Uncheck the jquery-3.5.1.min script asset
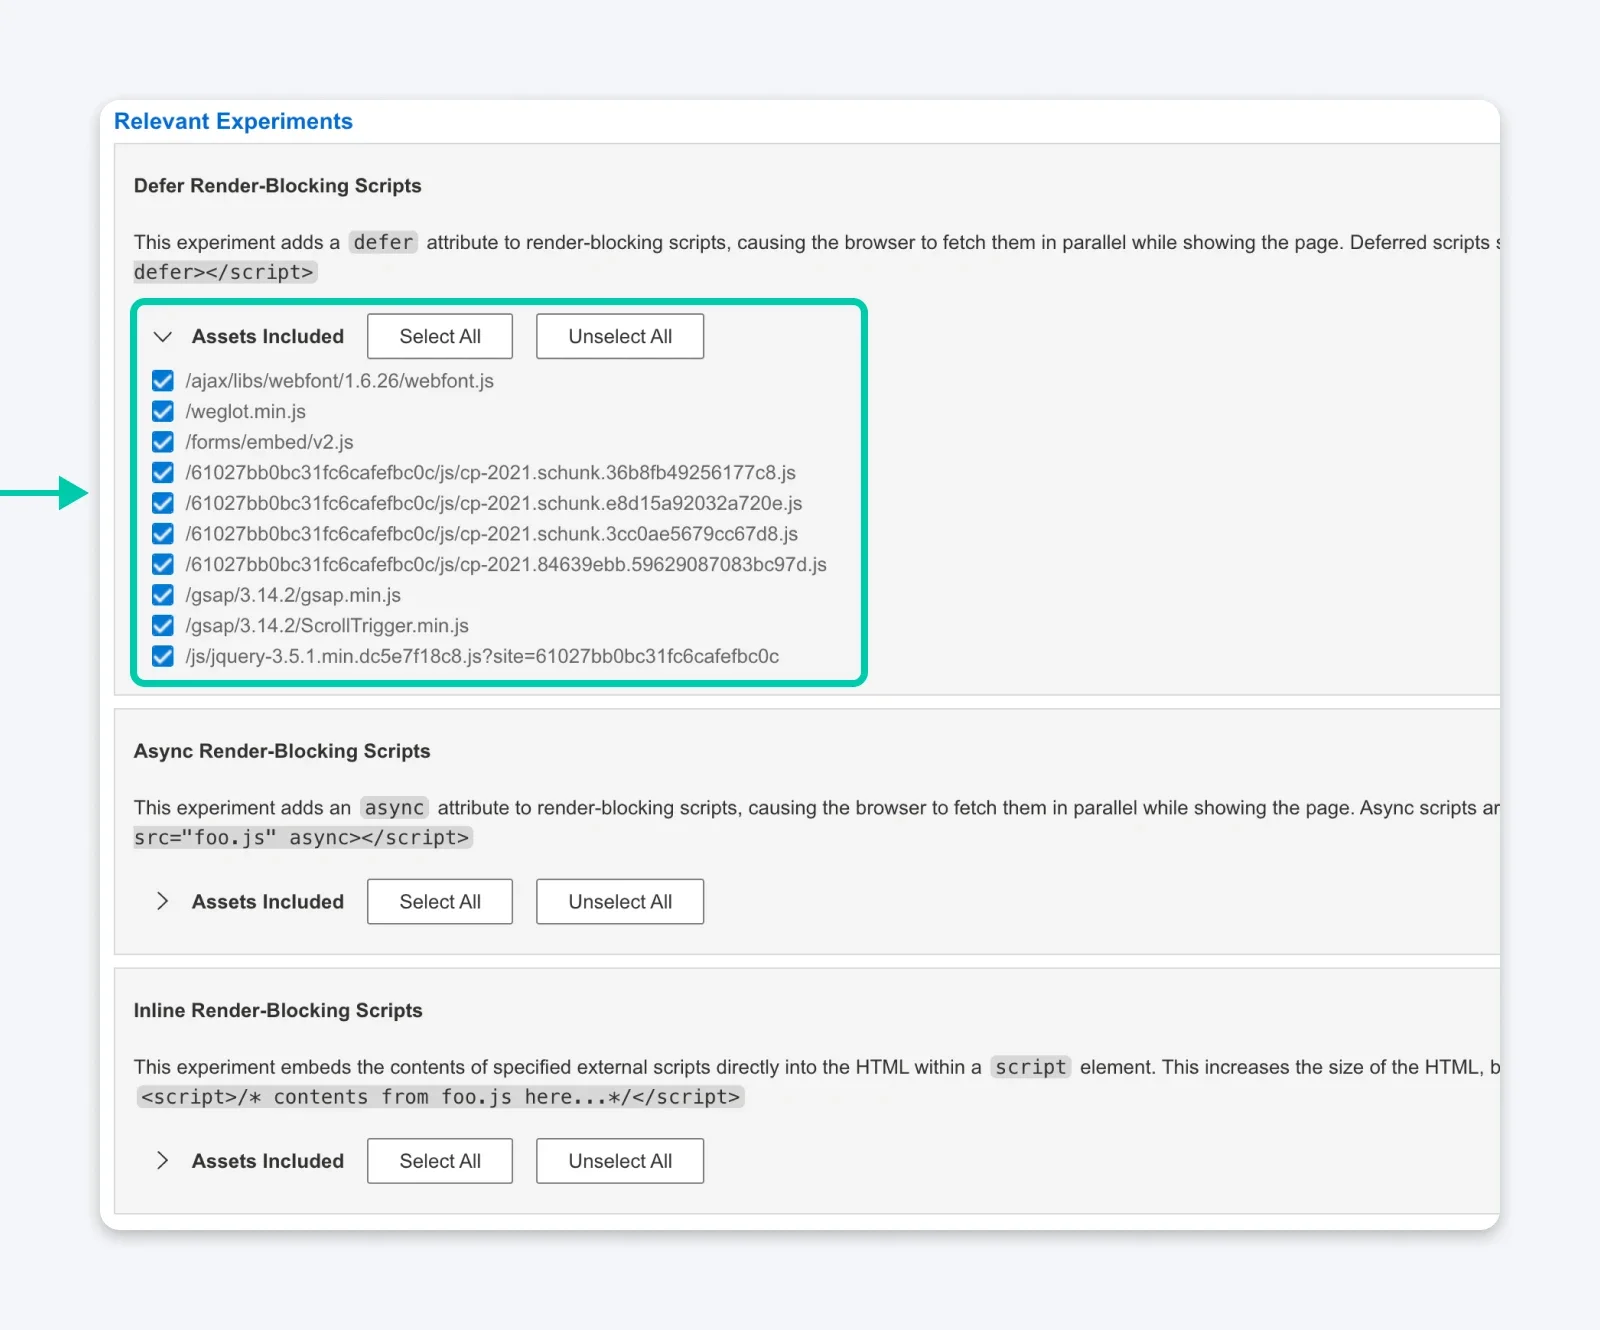The height and width of the screenshot is (1330, 1600). (162, 657)
